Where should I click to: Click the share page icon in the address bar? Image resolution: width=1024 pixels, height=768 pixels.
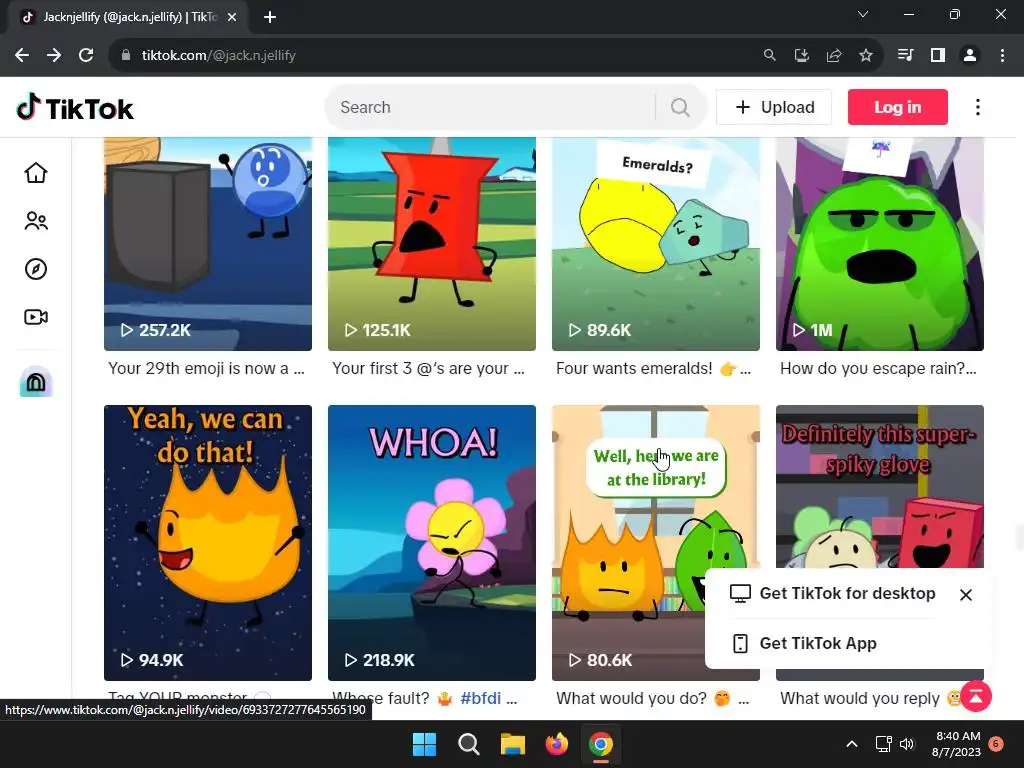(833, 56)
